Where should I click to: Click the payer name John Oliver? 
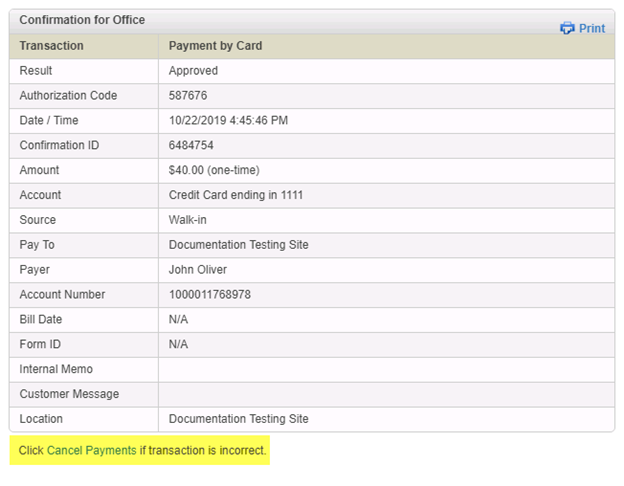tap(198, 270)
